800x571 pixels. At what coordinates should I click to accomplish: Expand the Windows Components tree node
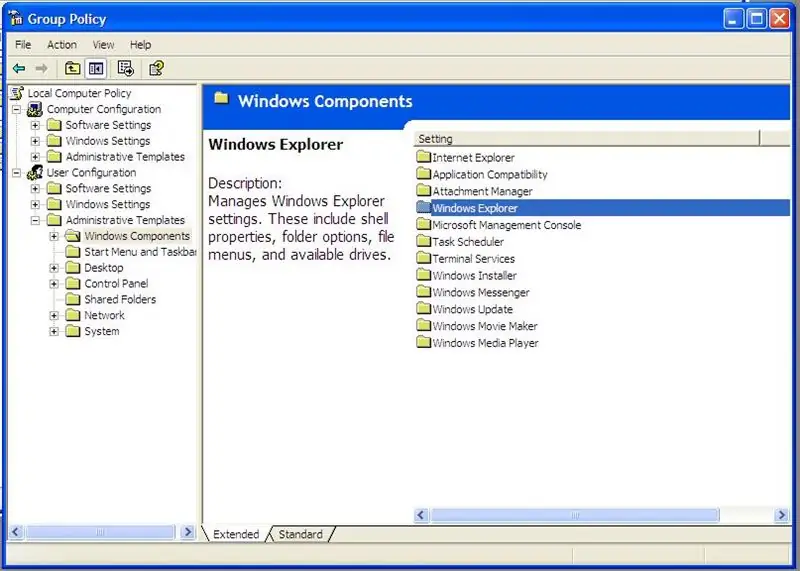click(54, 236)
